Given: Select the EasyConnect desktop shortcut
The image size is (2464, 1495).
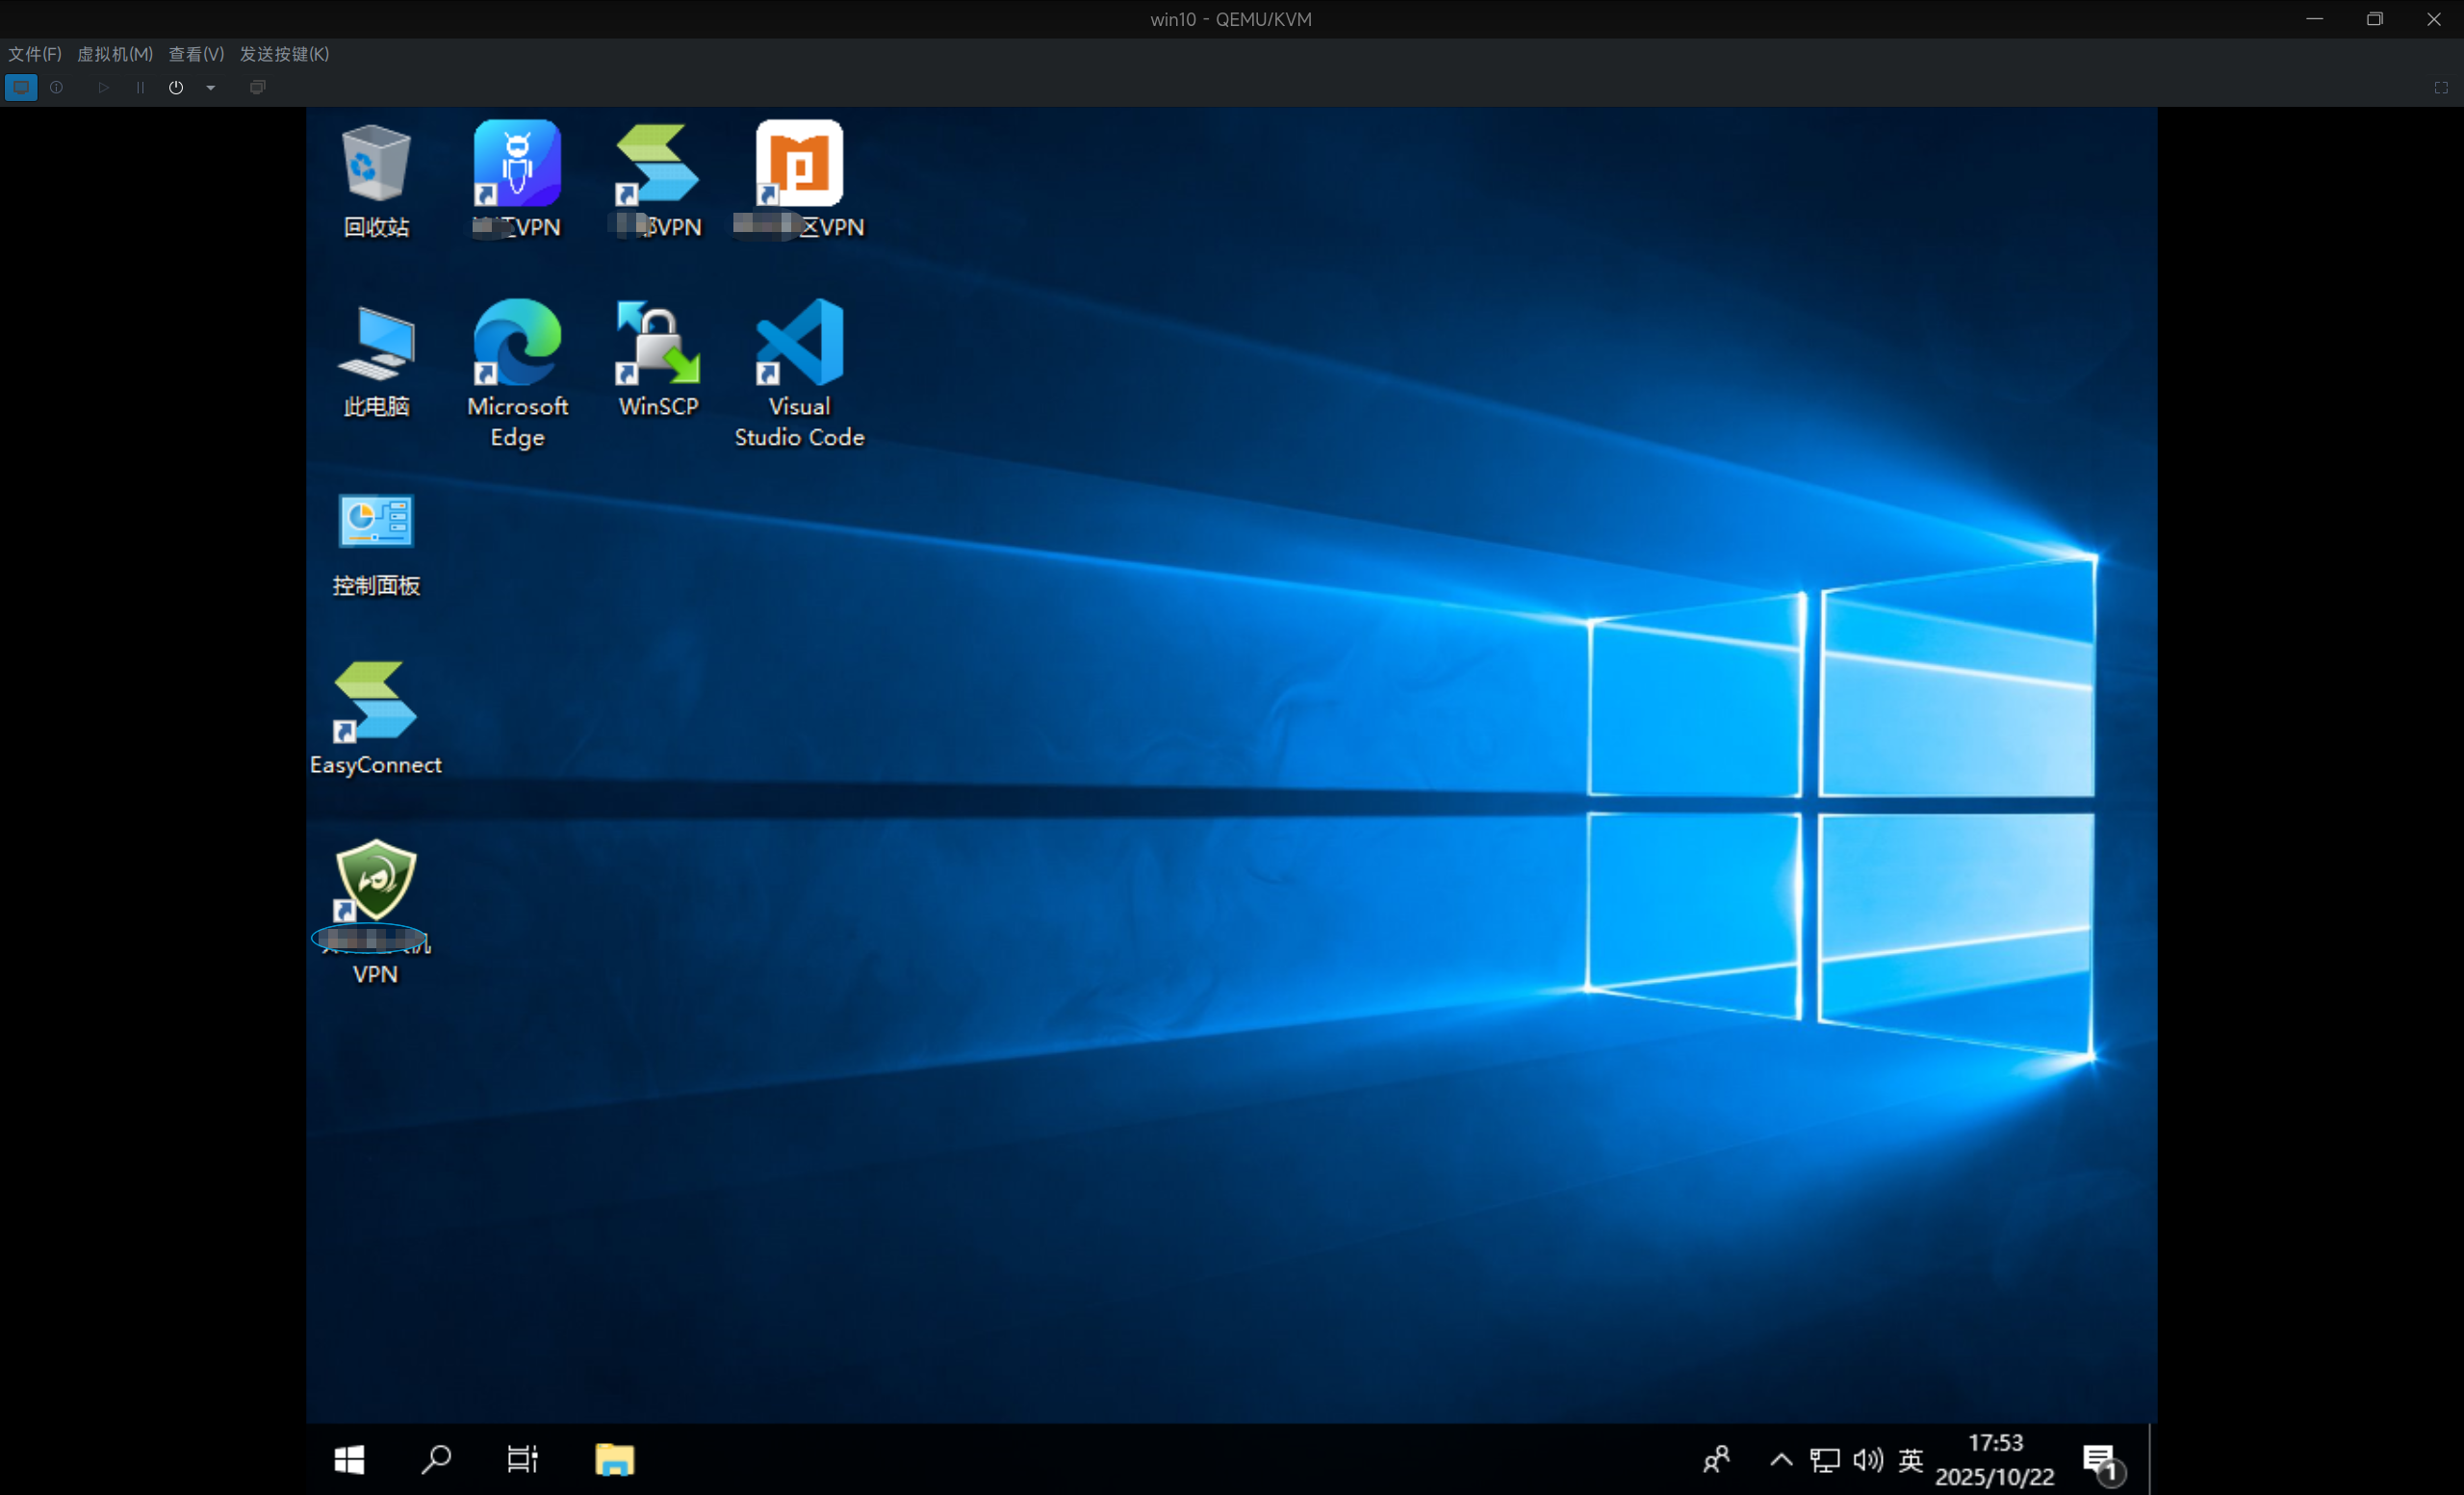Looking at the screenshot, I should pyautogui.click(x=376, y=718).
